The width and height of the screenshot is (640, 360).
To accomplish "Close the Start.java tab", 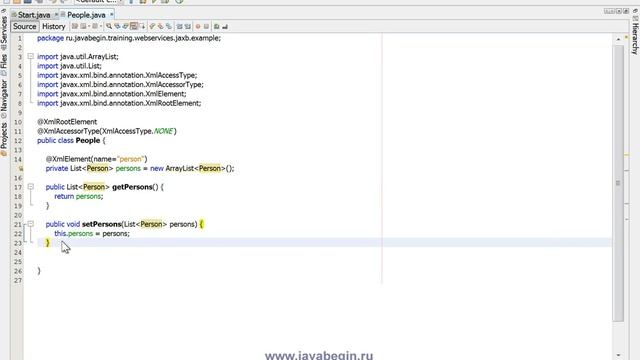I will (56, 15).
